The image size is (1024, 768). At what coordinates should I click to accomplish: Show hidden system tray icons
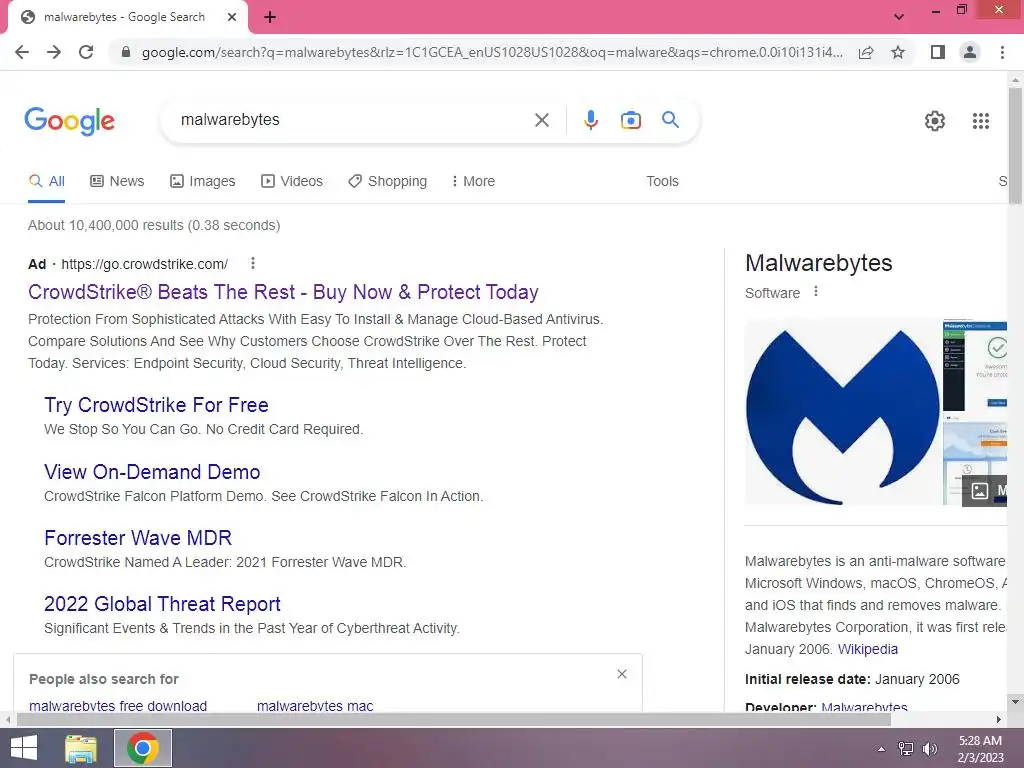point(882,749)
